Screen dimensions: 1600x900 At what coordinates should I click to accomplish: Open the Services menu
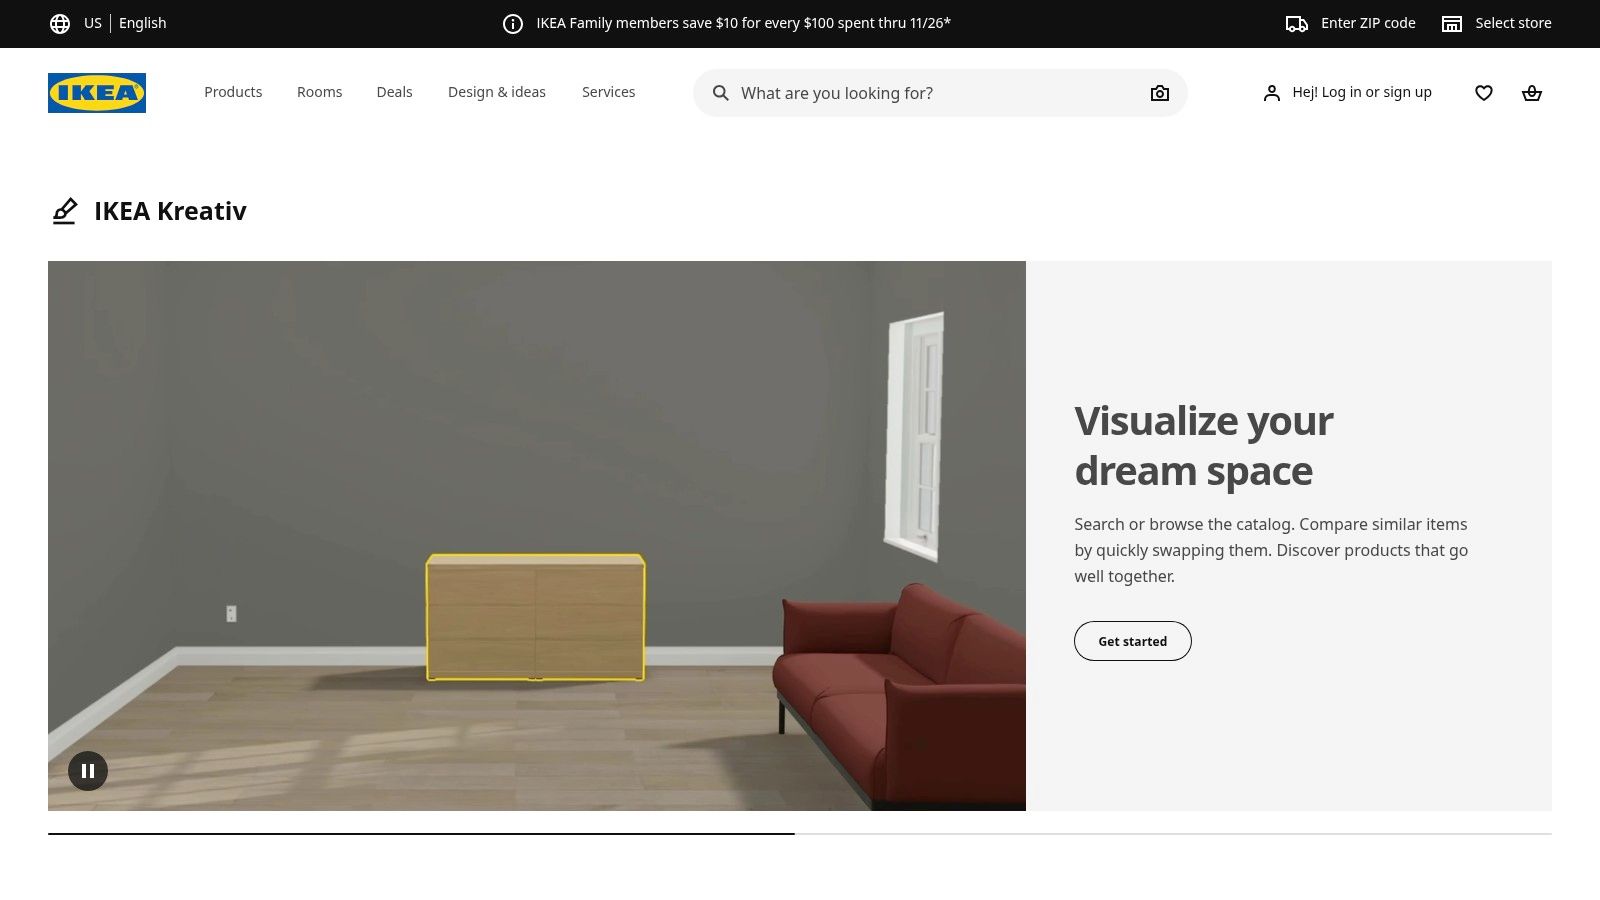(x=608, y=92)
